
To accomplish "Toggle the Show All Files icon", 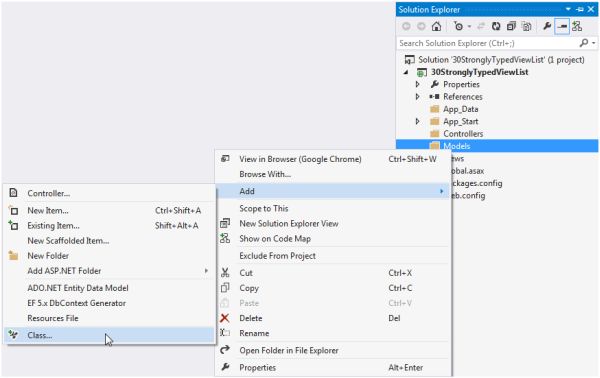I will click(x=527, y=26).
